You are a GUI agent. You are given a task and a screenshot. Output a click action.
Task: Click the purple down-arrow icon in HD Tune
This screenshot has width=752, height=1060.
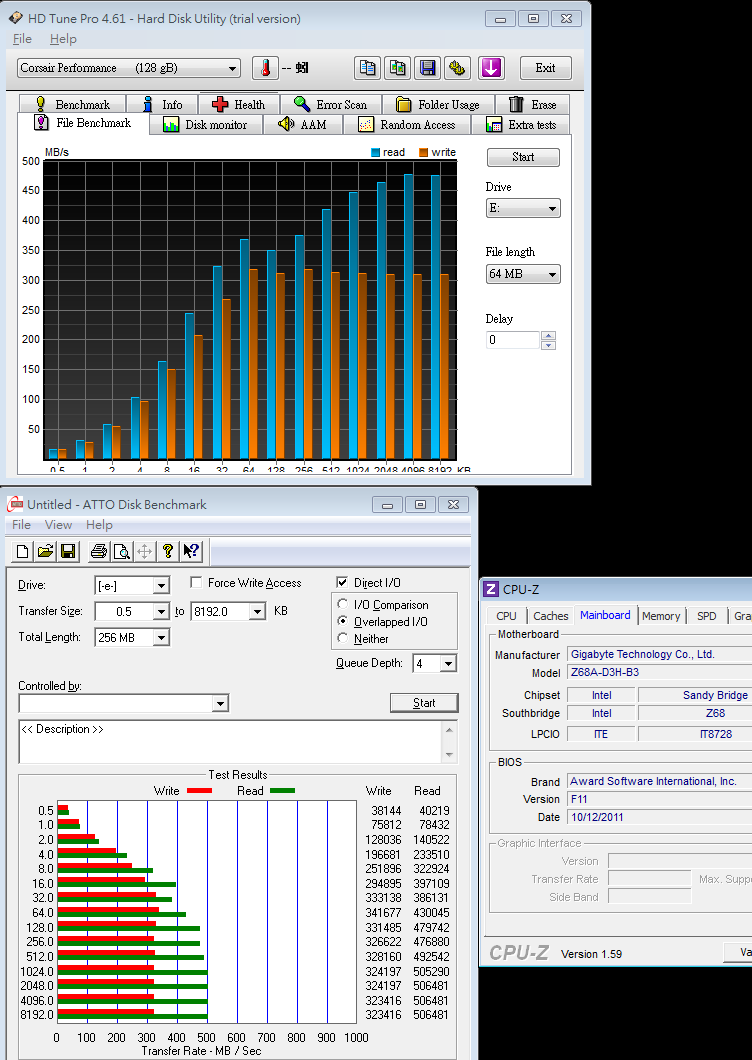[x=492, y=68]
